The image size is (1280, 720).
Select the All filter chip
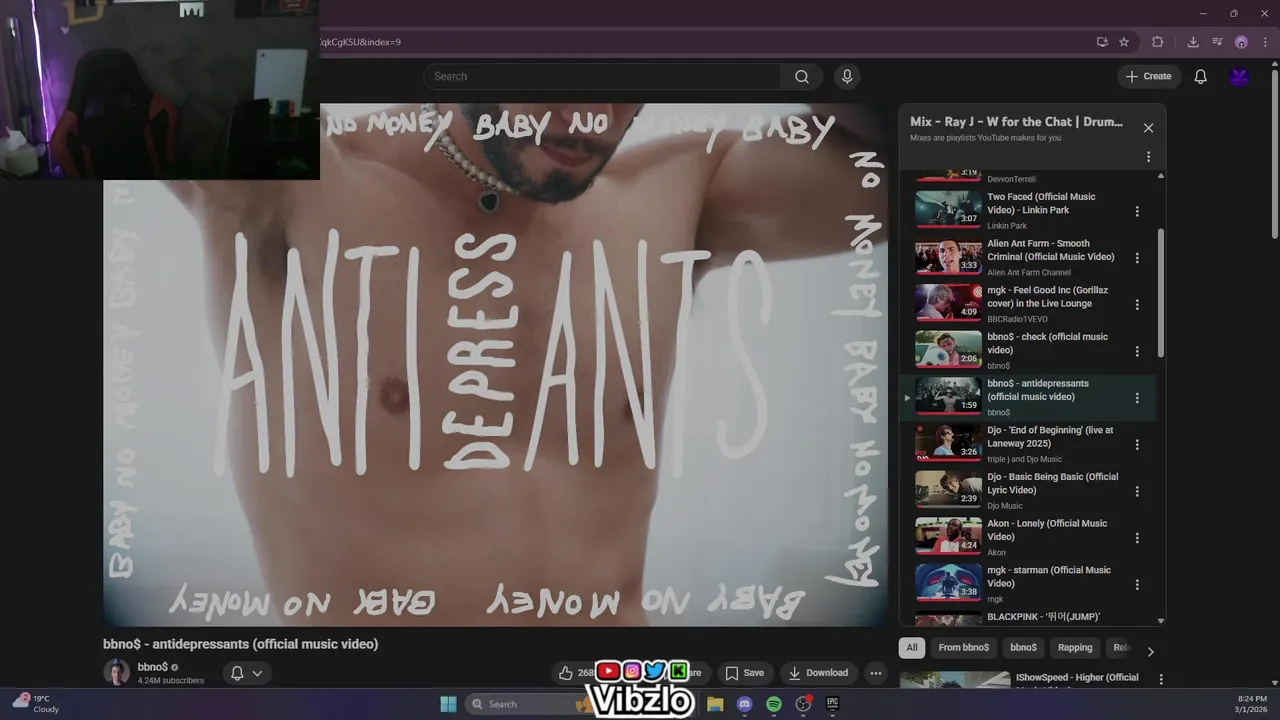pos(912,648)
